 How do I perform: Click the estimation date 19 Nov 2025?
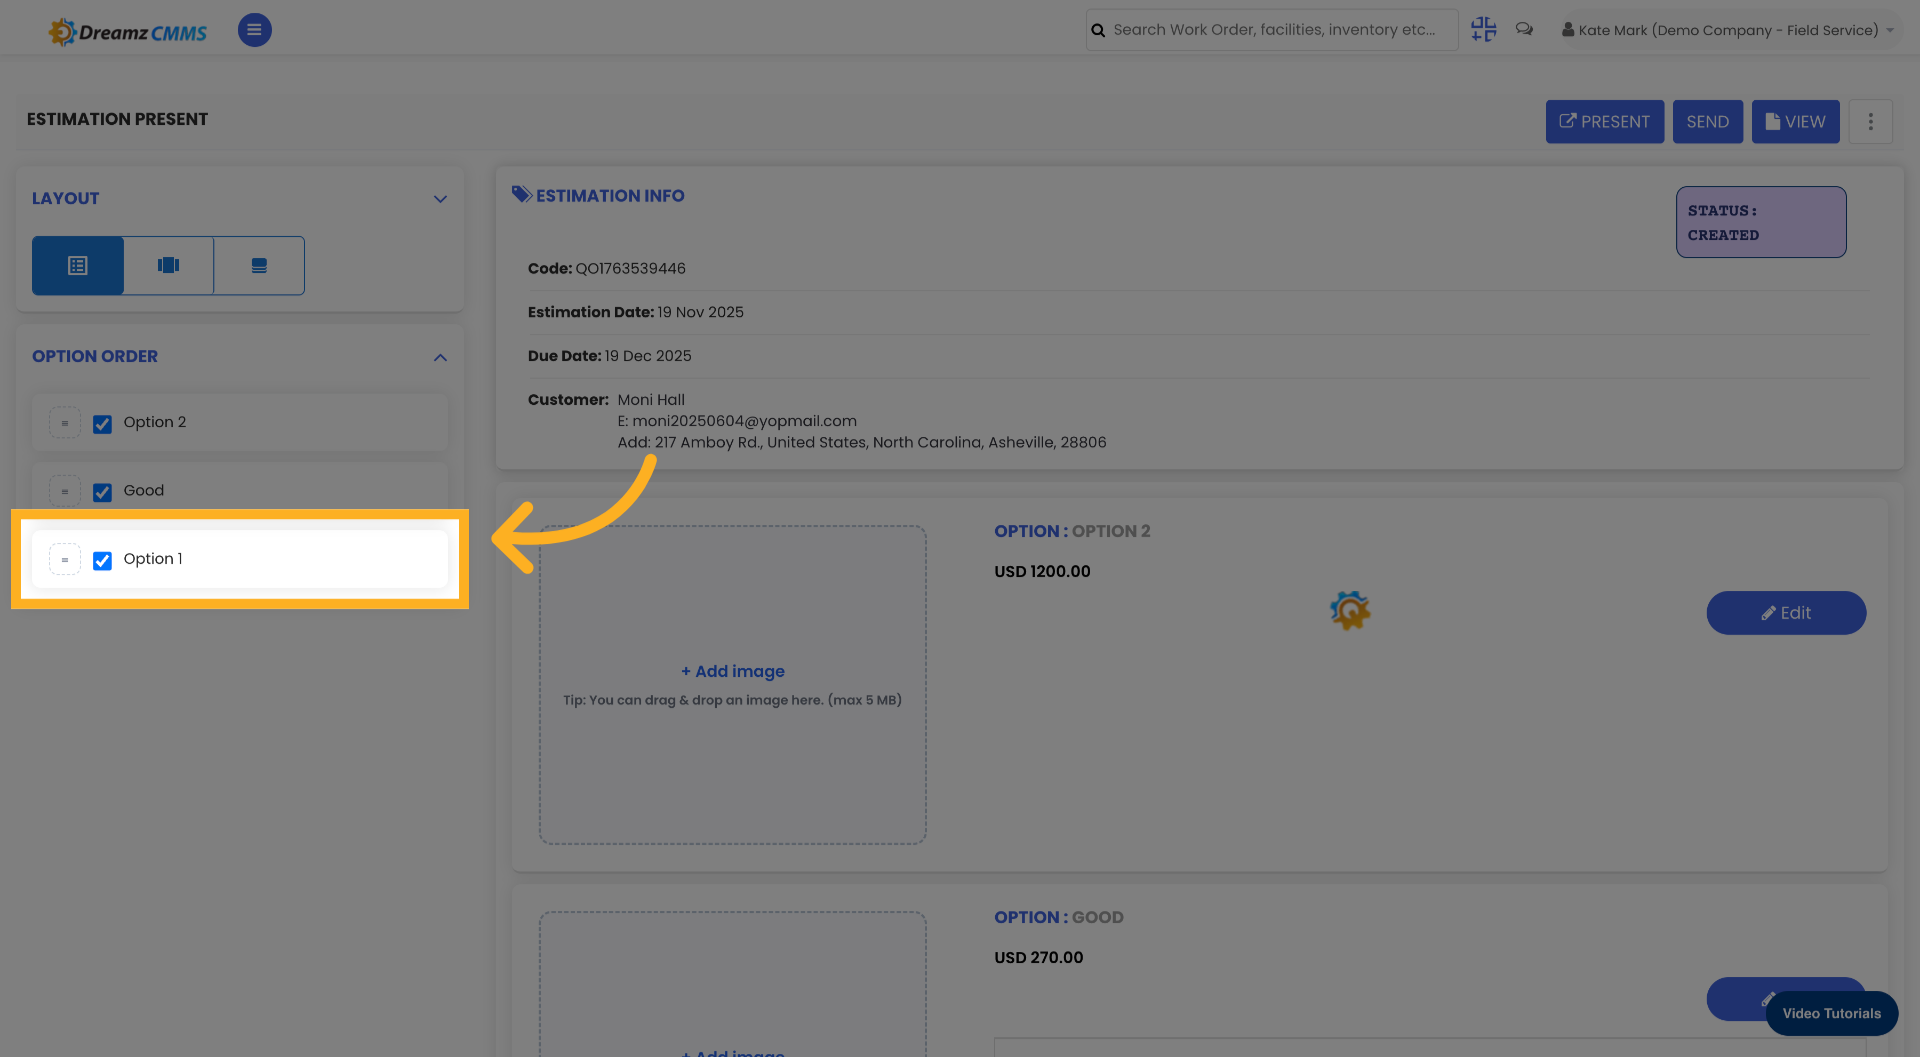pos(701,312)
